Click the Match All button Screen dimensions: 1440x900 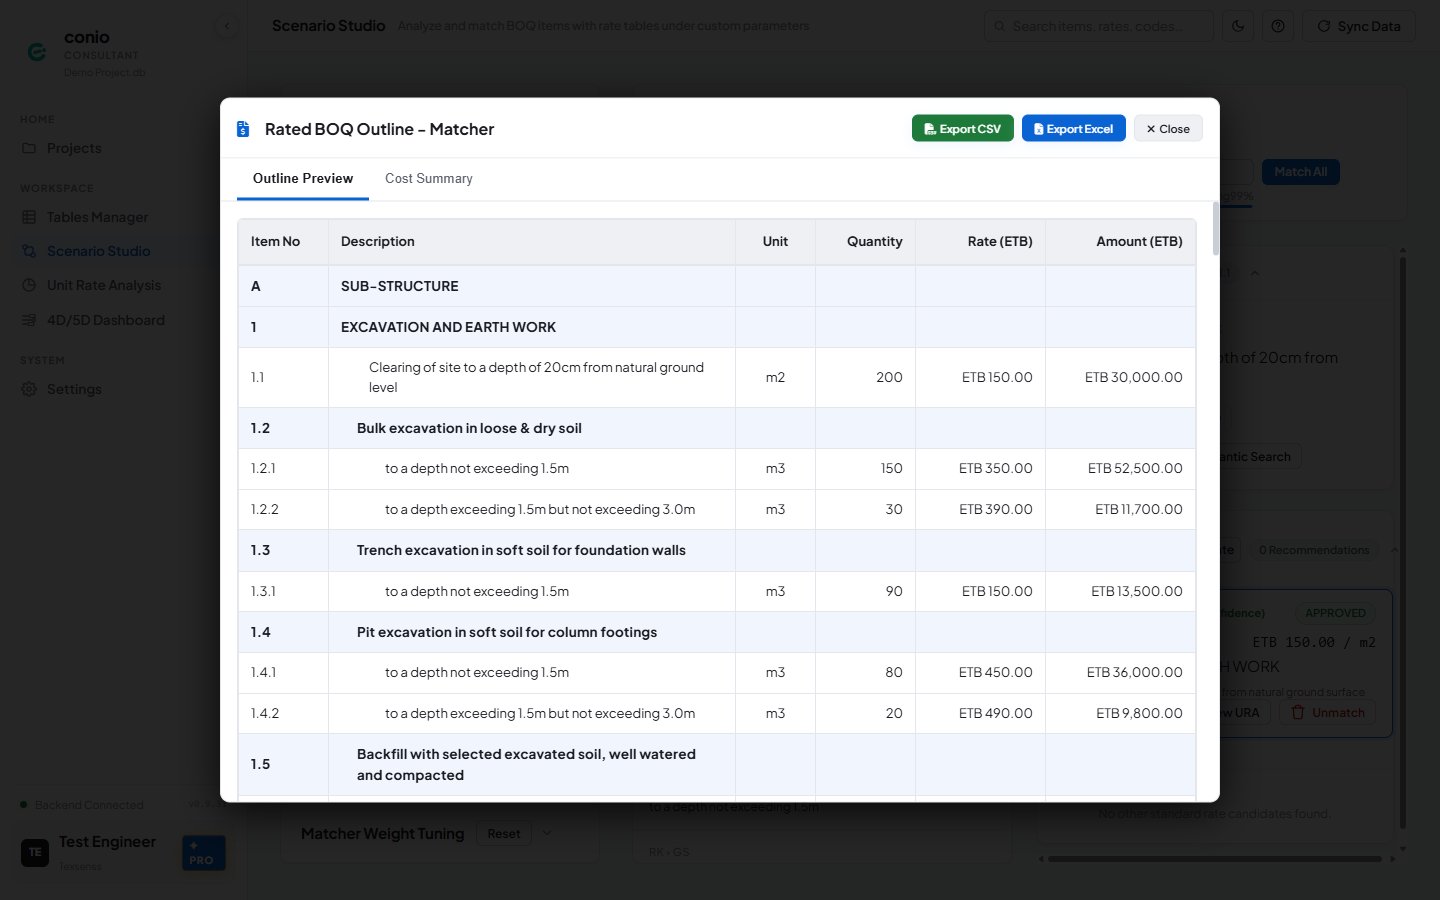click(x=1300, y=172)
